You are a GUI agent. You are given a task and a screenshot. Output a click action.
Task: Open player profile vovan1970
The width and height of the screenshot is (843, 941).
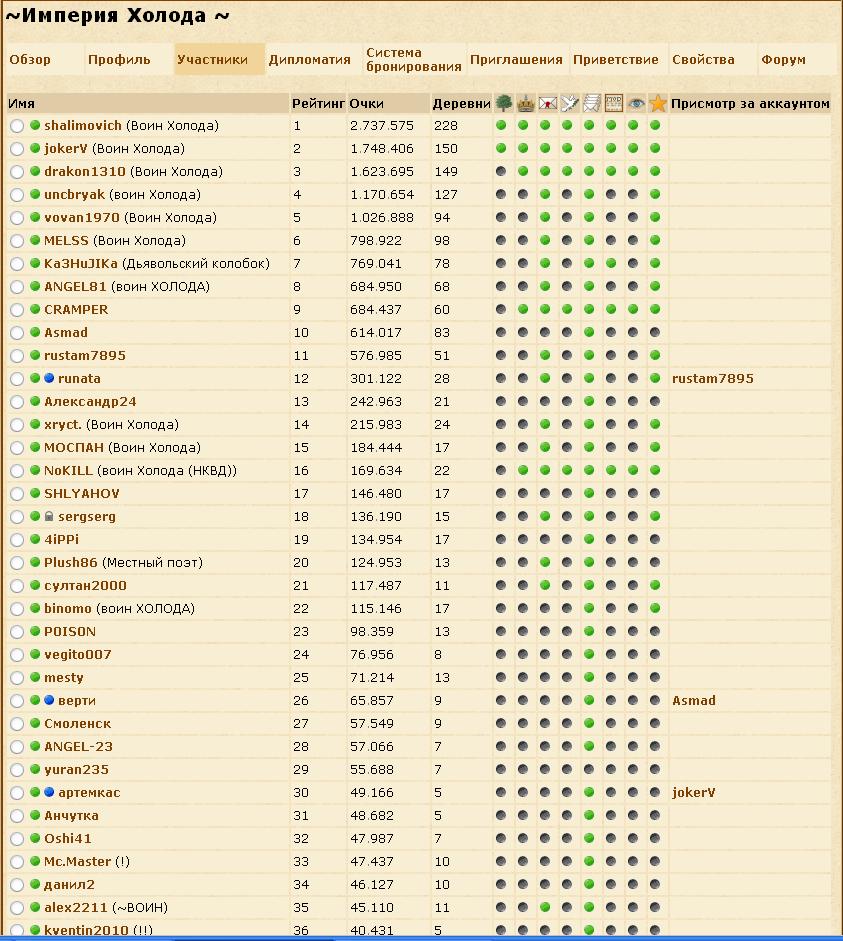click(82, 217)
